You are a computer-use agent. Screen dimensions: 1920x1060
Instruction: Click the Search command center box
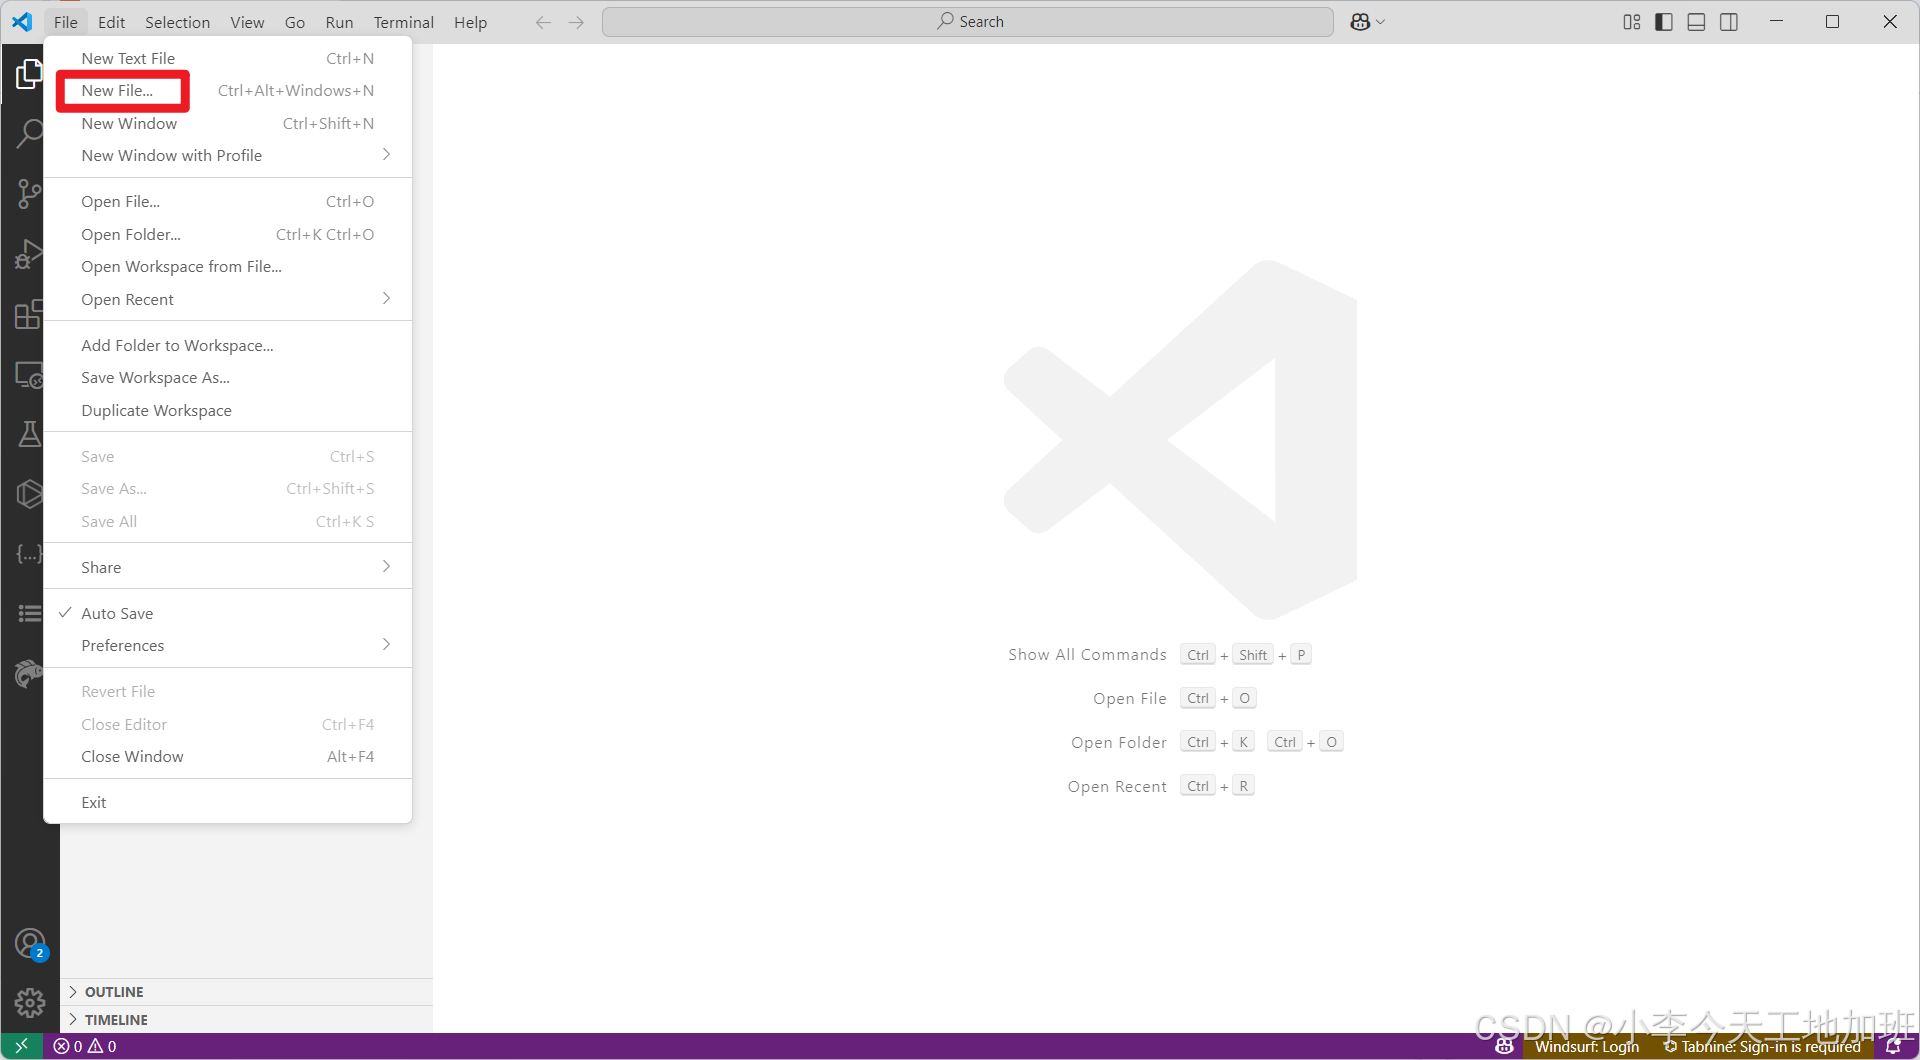[x=968, y=22]
